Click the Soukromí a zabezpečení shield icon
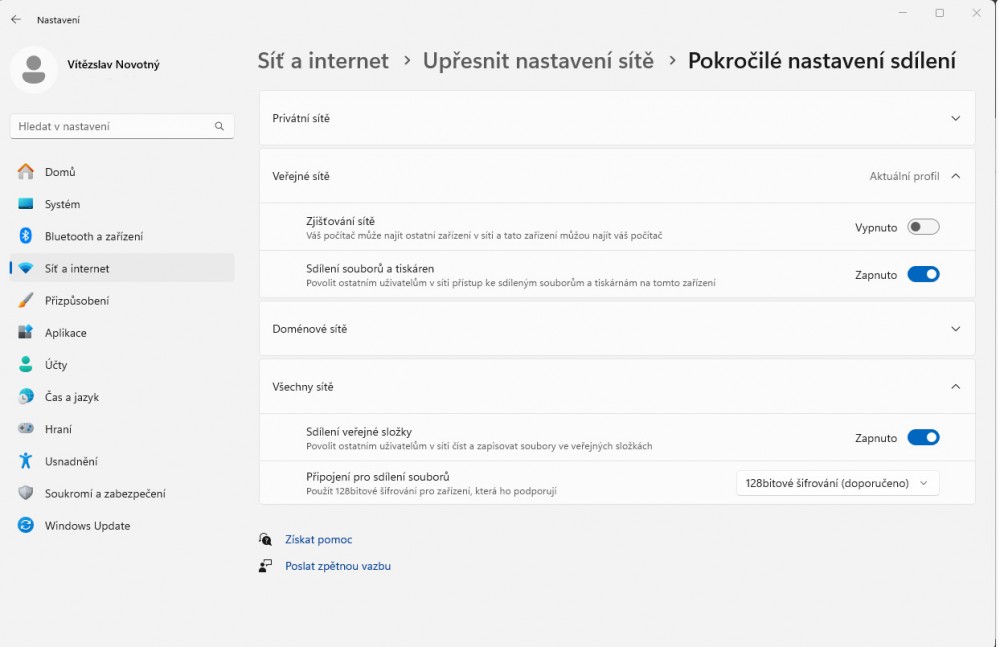Screen dimensions: 1000x647 click(26, 494)
